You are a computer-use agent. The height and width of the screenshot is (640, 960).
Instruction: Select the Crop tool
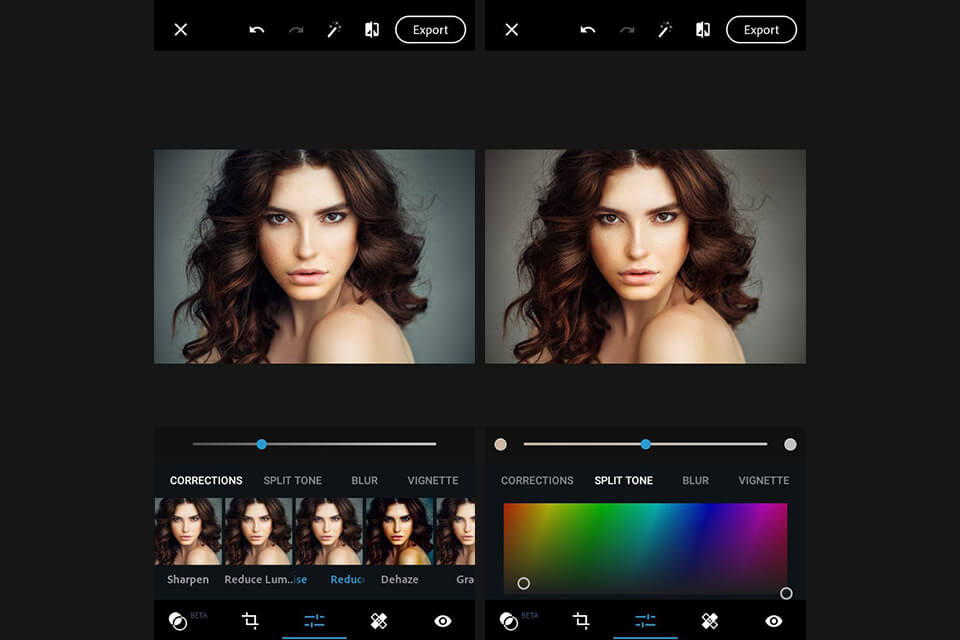point(252,621)
